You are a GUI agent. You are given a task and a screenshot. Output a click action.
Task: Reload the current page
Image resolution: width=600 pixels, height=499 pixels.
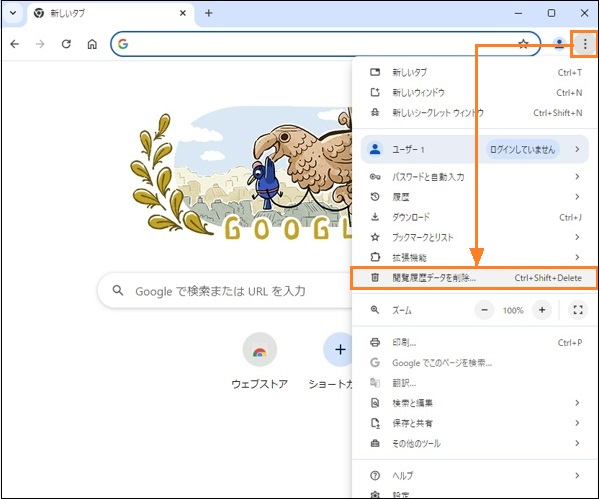tap(66, 44)
